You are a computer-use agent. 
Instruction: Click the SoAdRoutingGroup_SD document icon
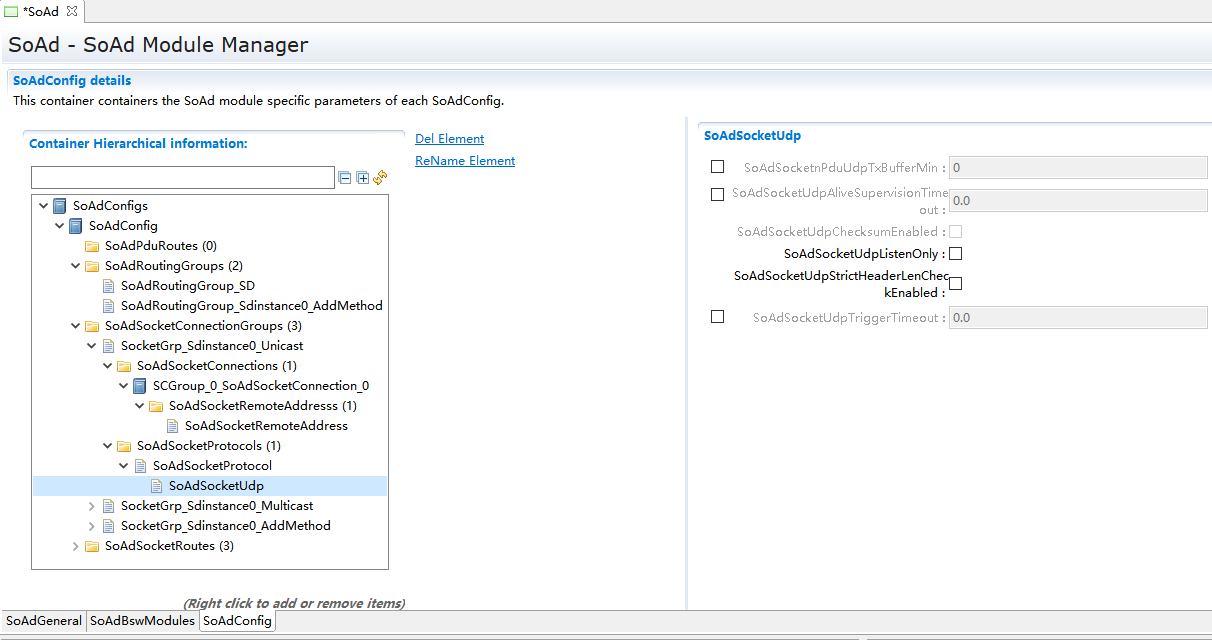108,286
